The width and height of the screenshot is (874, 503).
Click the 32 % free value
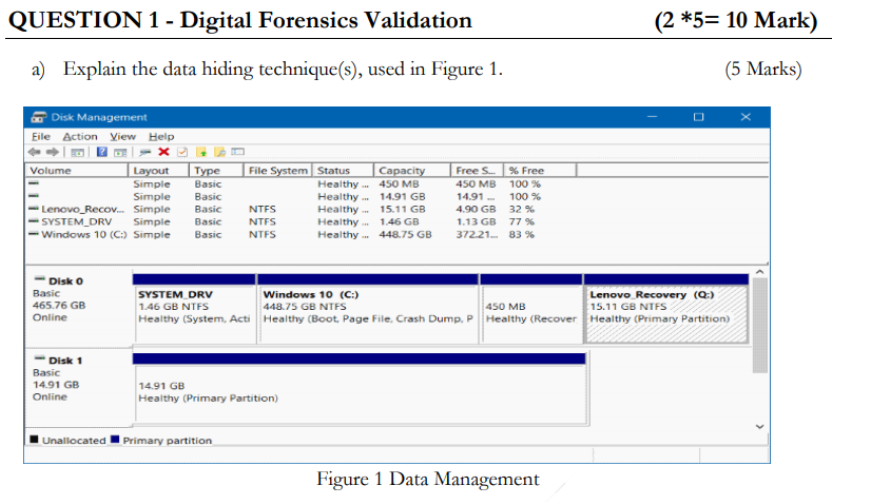tap(521, 209)
